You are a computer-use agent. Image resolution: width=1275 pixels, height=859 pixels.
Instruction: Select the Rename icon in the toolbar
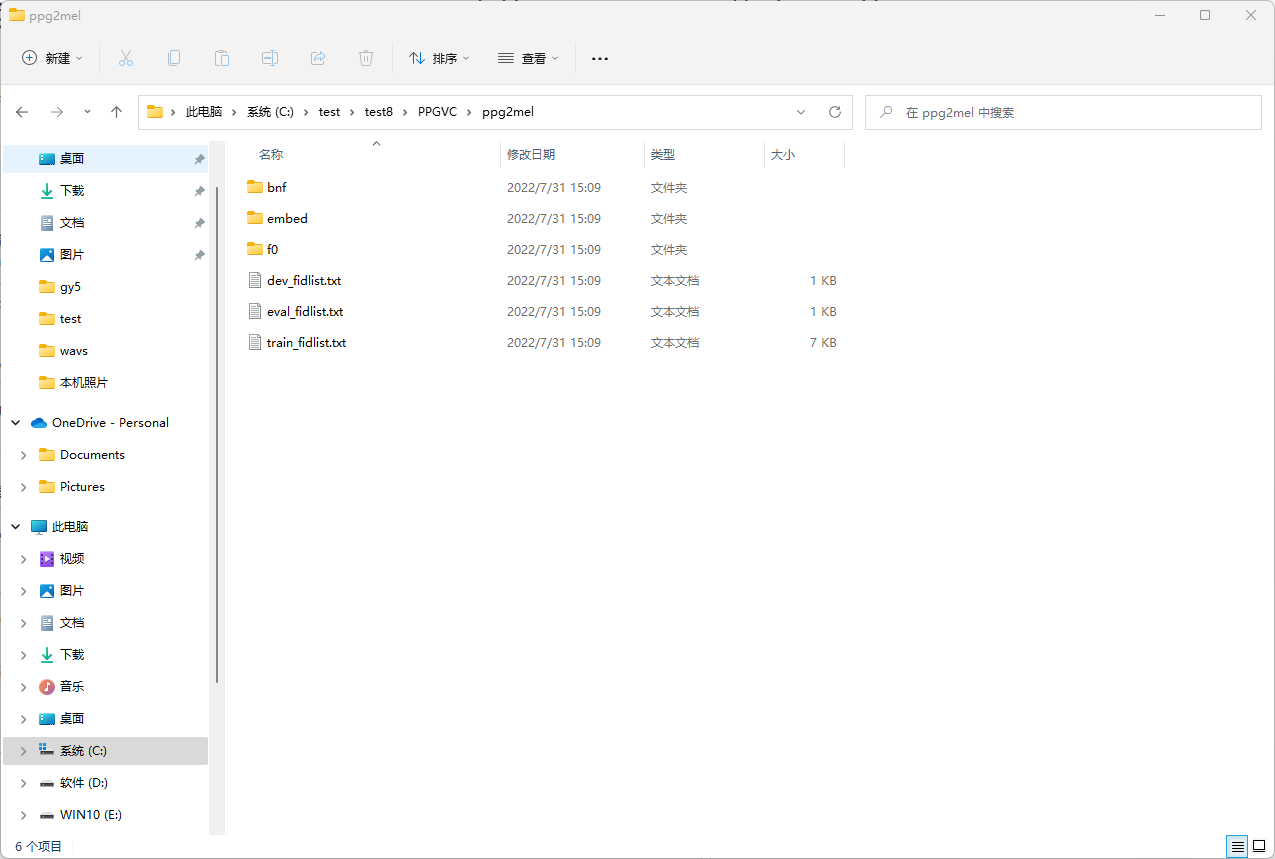269,58
